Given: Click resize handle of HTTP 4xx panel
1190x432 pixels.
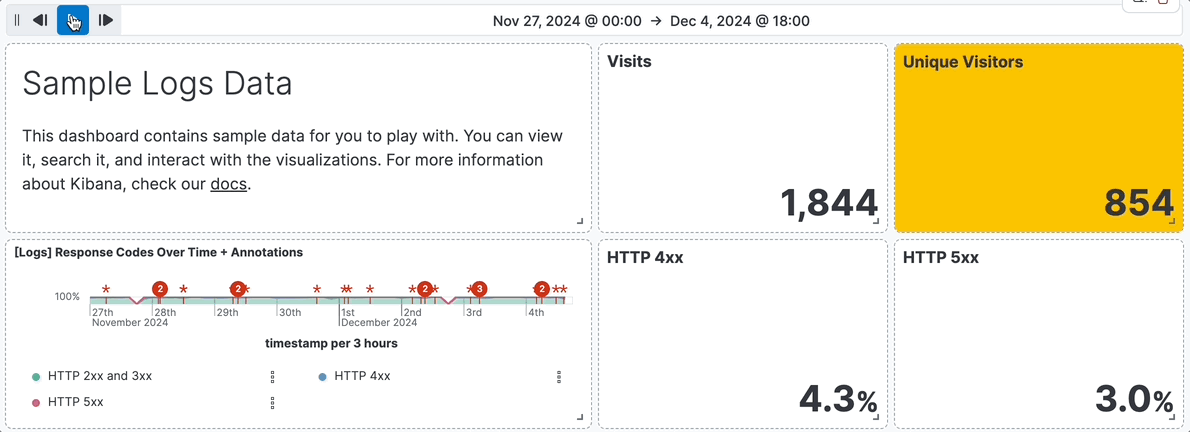Looking at the screenshot, I should pos(876,417).
